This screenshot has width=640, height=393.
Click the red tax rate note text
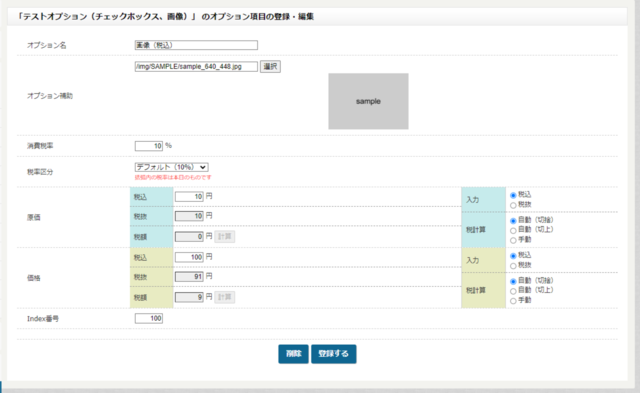(173, 178)
